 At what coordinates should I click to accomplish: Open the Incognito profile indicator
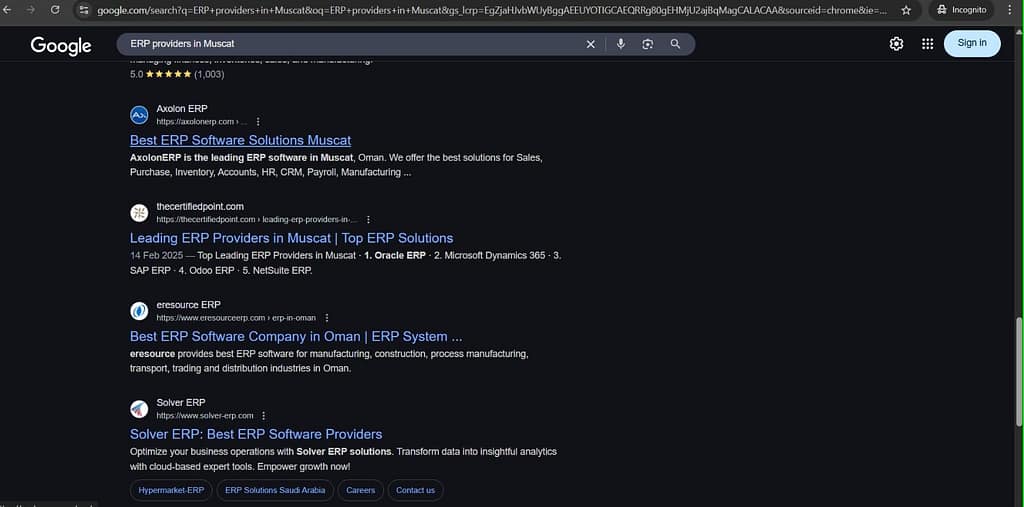(961, 10)
